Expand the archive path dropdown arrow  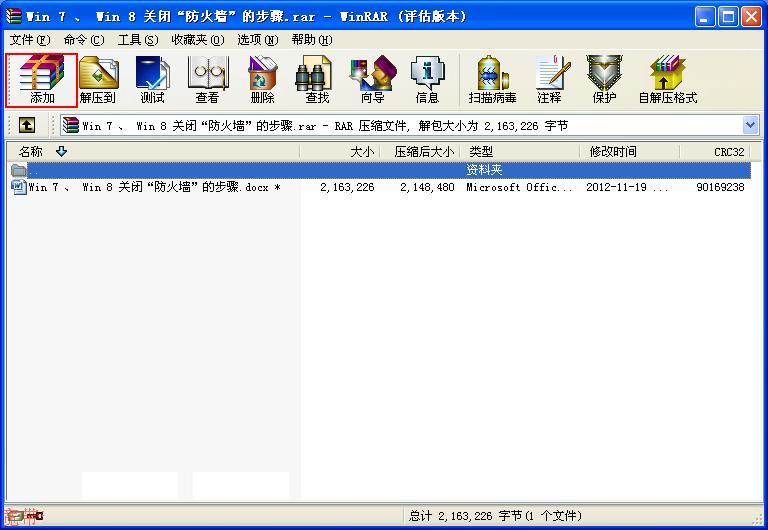pyautogui.click(x=750, y=125)
